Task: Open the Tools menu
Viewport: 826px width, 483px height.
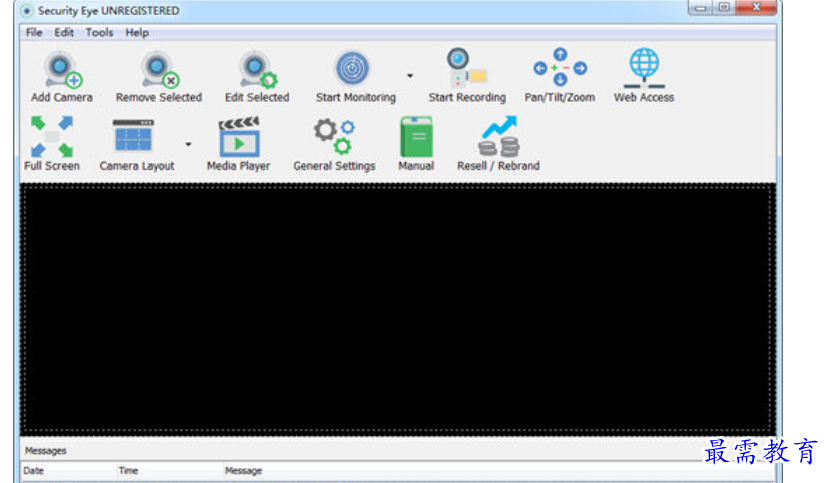Action: 99,33
